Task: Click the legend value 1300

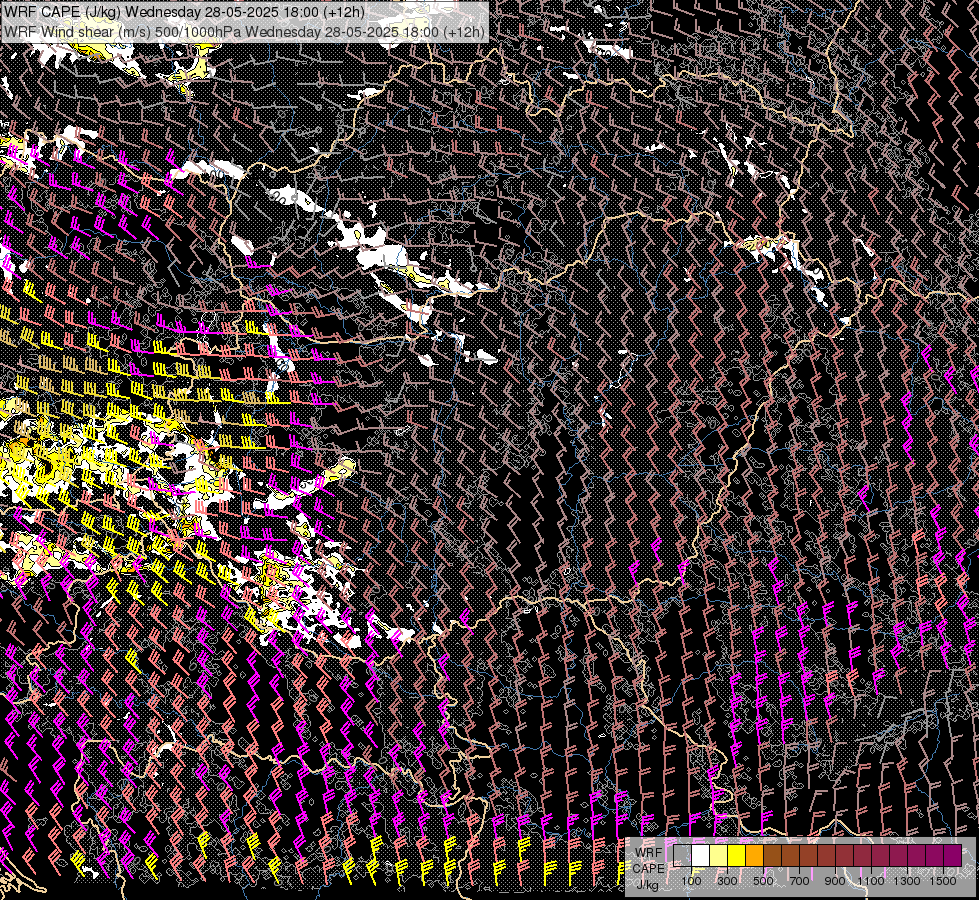Action: (x=907, y=881)
